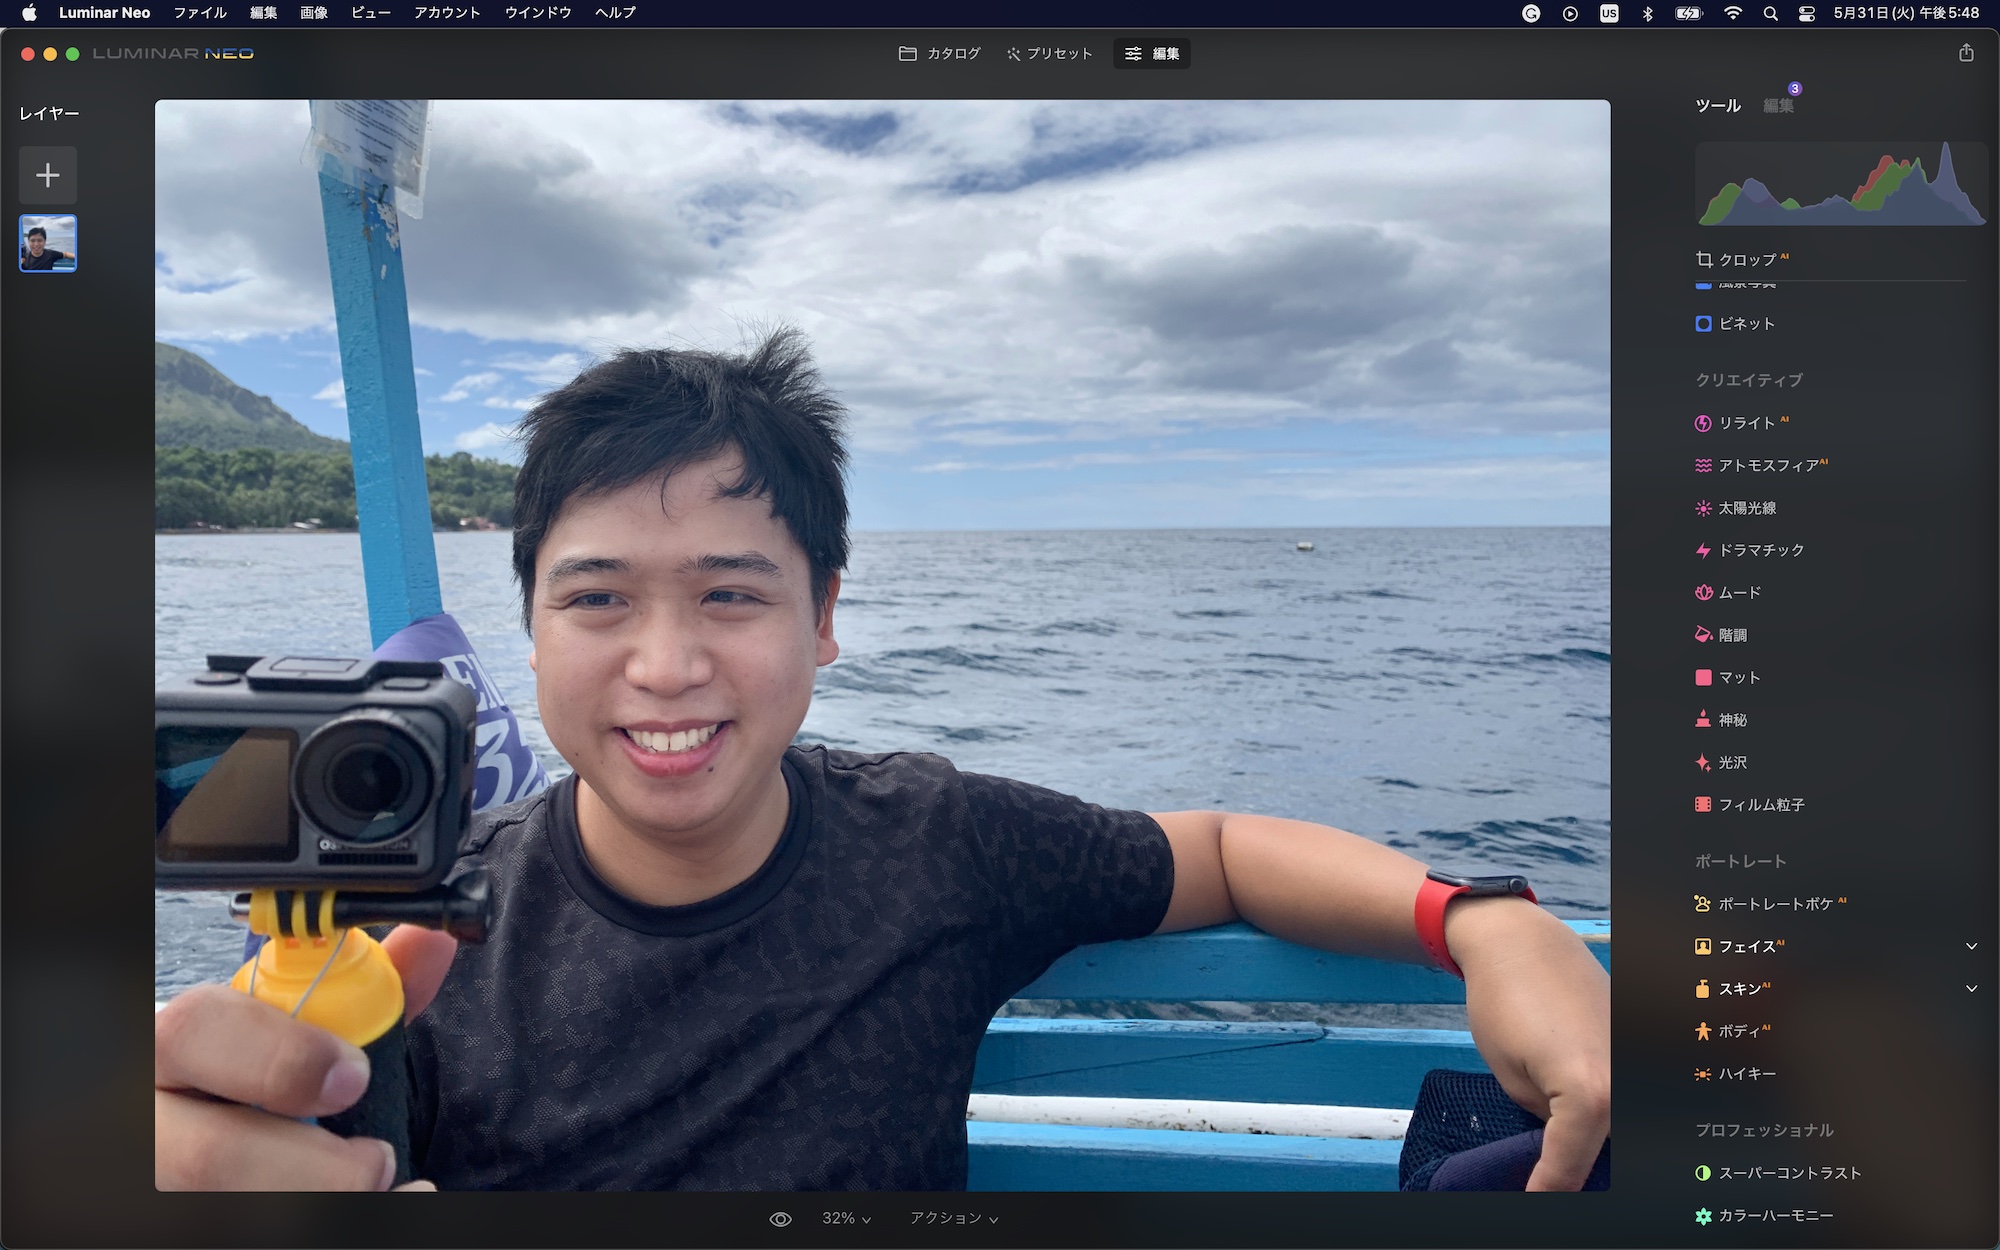Click the add layer plus button
2000x1250 pixels.
click(x=48, y=176)
